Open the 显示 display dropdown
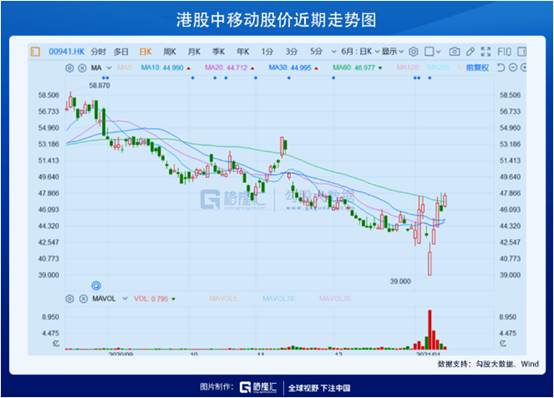Screen dimensions: 554x398 393,52
